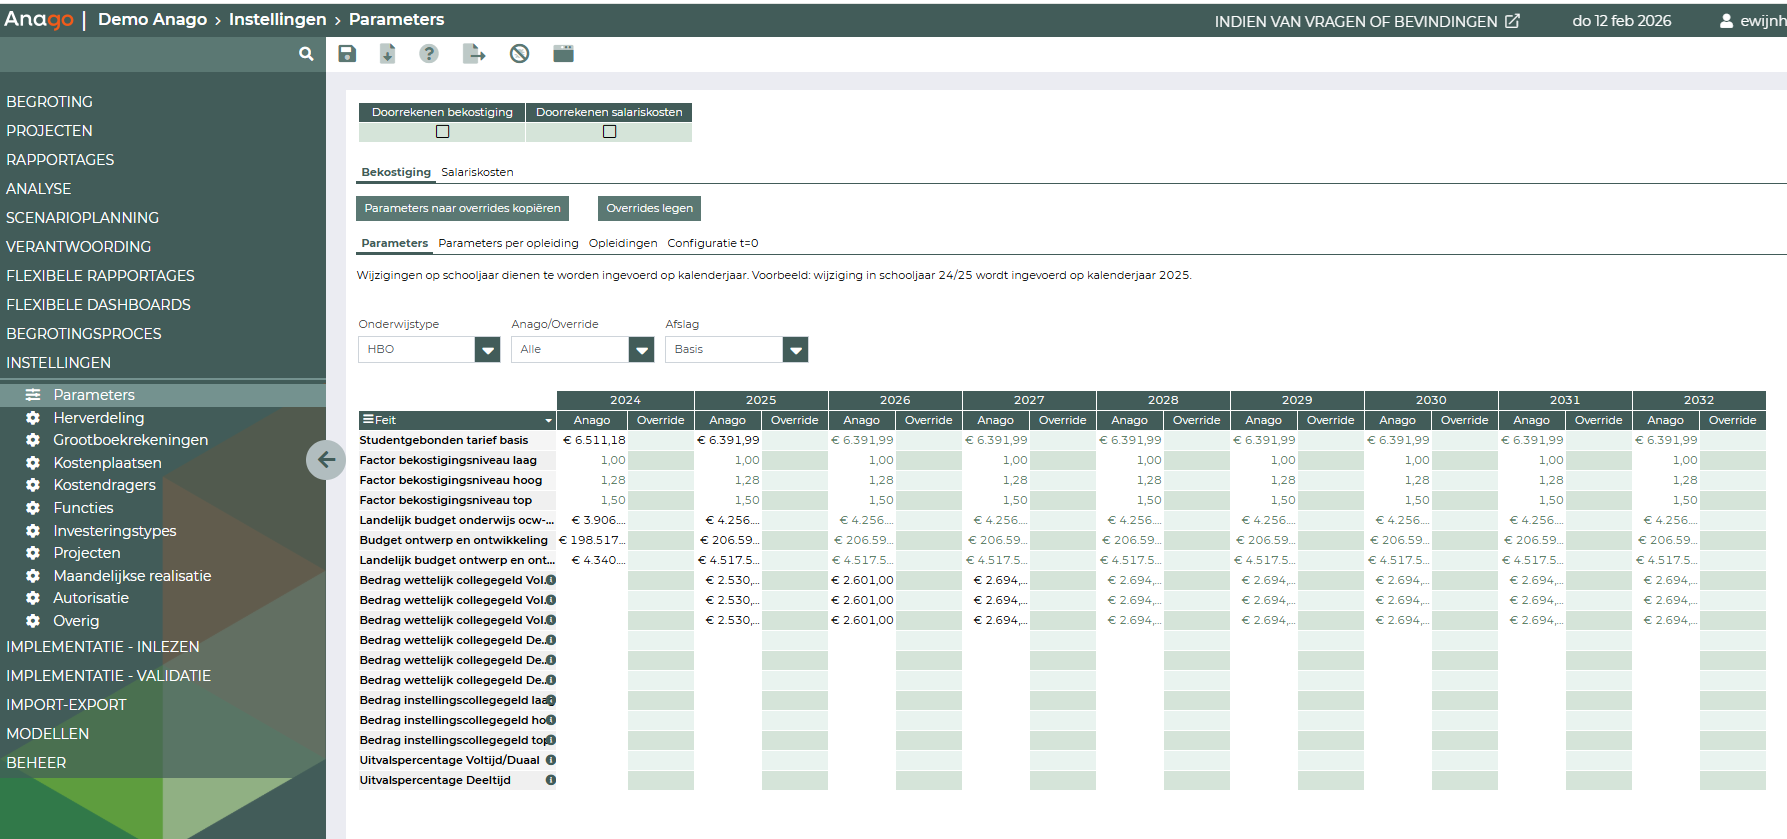The height and width of the screenshot is (839, 1787).
Task: Expand the Anago/Override dropdown
Action: pyautogui.click(x=641, y=350)
